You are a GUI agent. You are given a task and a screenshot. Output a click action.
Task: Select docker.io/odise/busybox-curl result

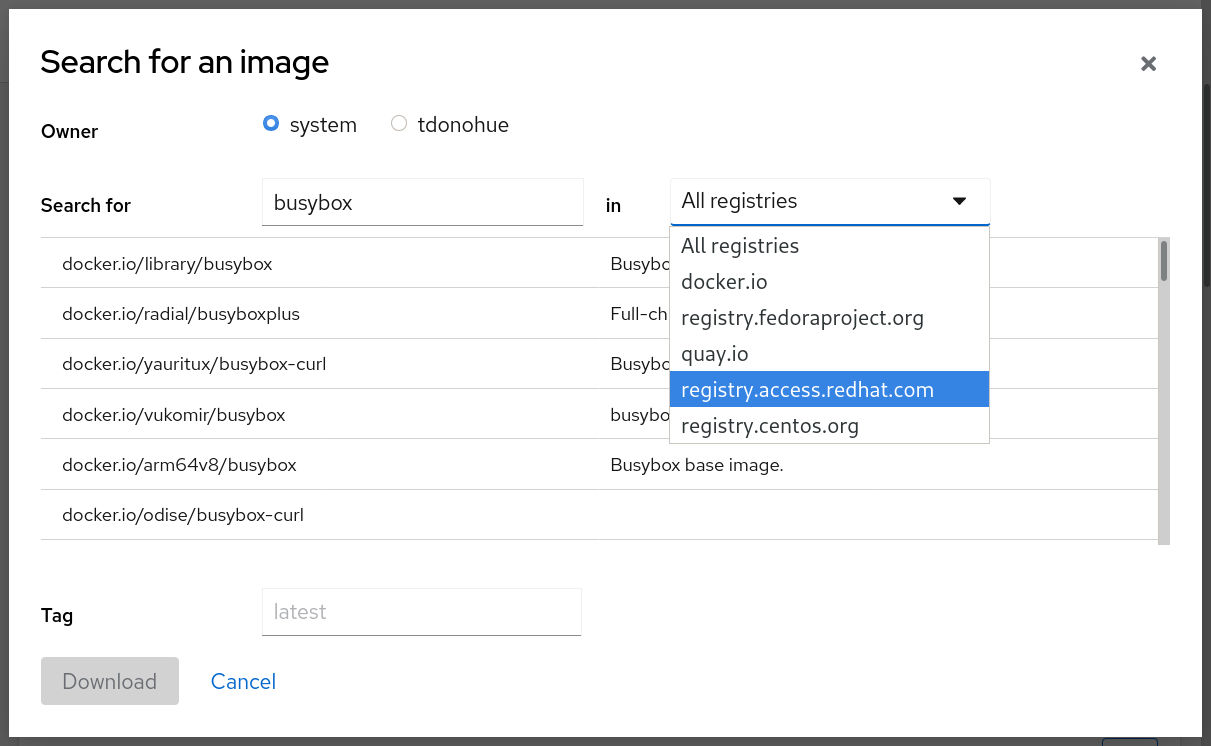pos(599,515)
